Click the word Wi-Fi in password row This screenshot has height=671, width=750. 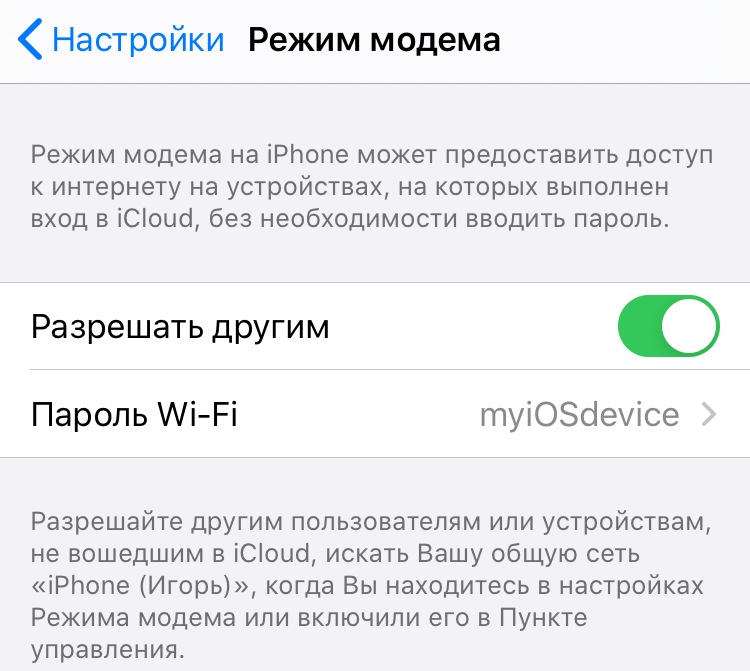click(x=197, y=414)
